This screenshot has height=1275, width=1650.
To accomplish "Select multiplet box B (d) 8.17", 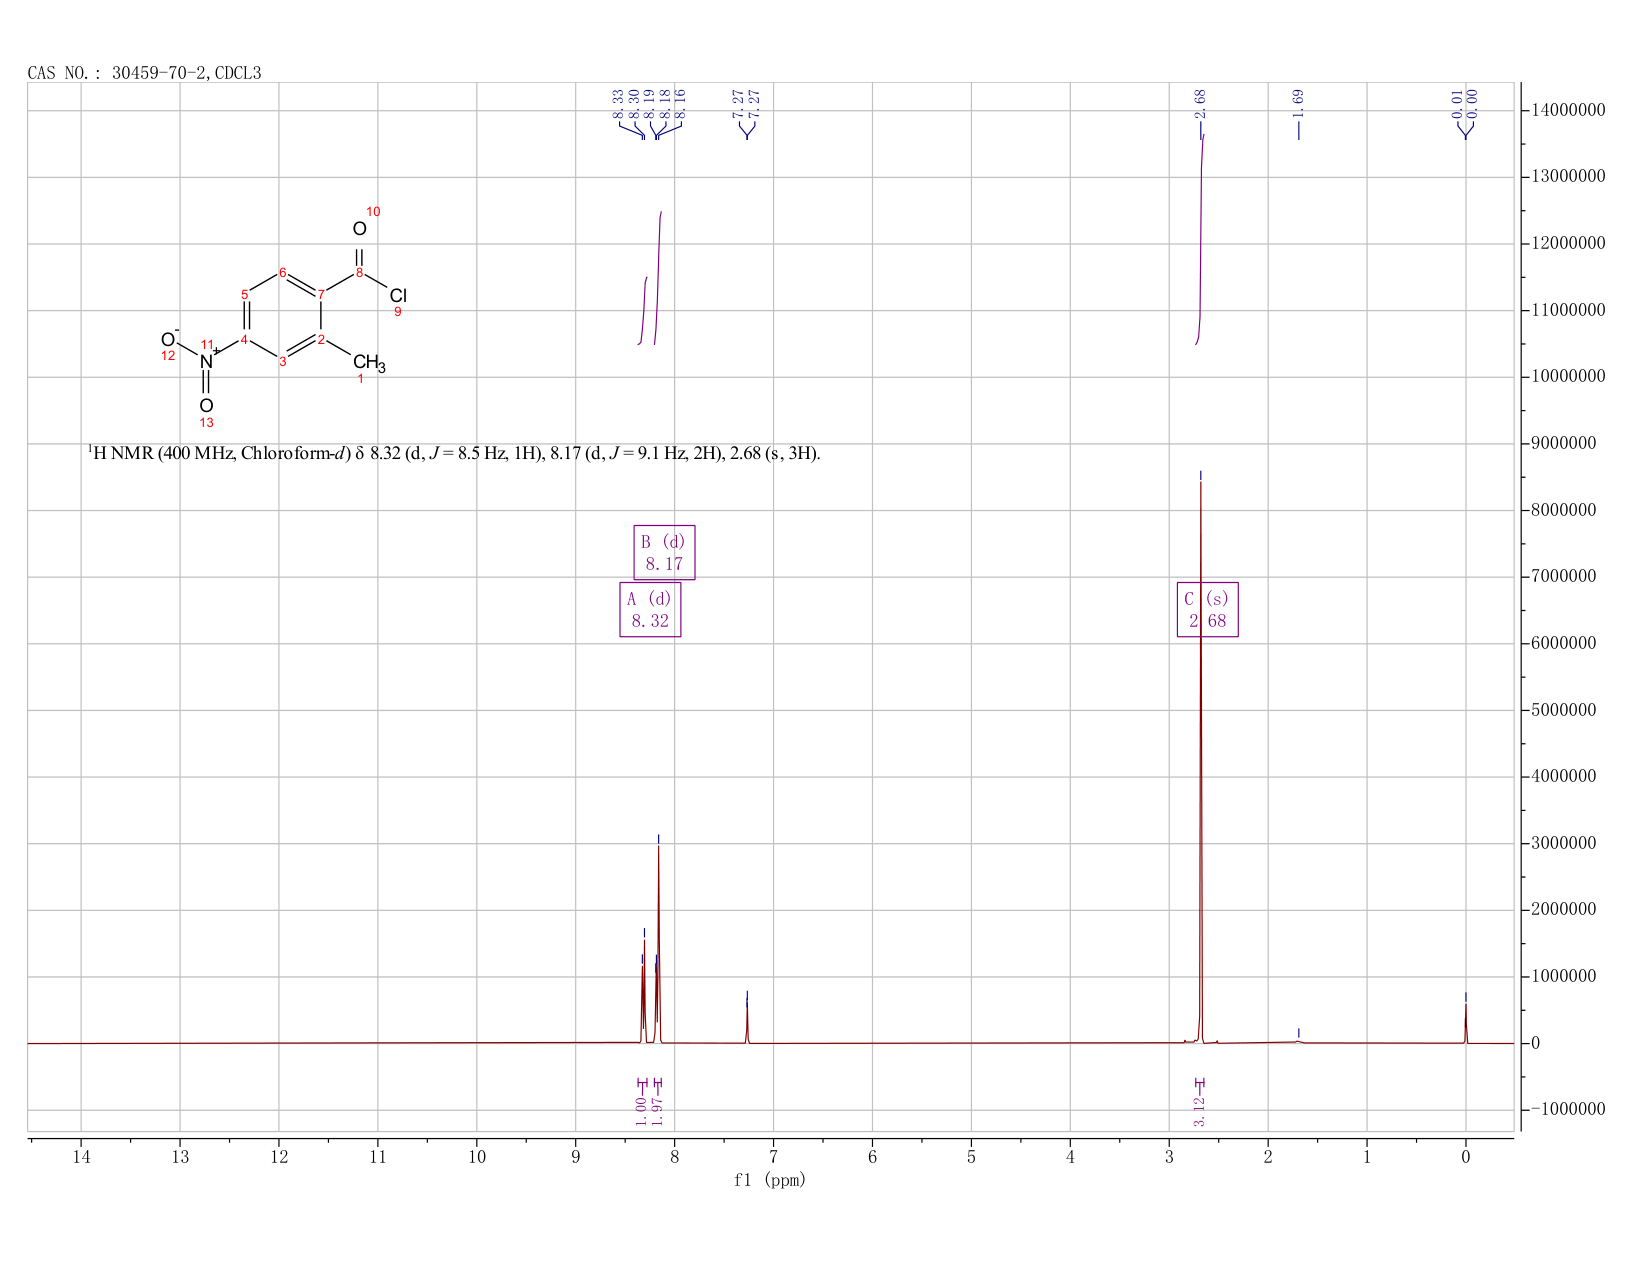I will (x=664, y=553).
